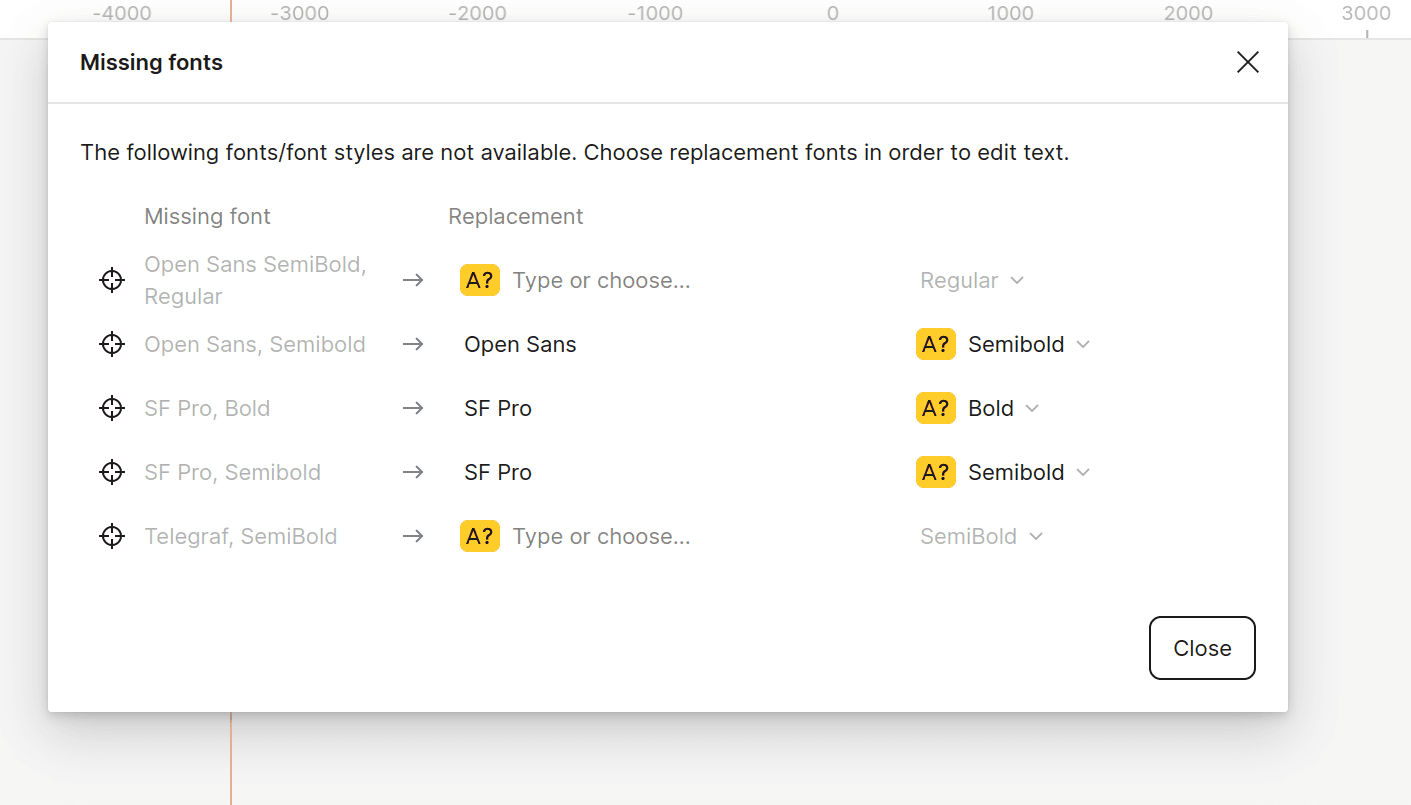This screenshot has width=1411, height=805.
Task: Click Type or choose field for Telegraf, SemiBold
Action: coord(601,536)
